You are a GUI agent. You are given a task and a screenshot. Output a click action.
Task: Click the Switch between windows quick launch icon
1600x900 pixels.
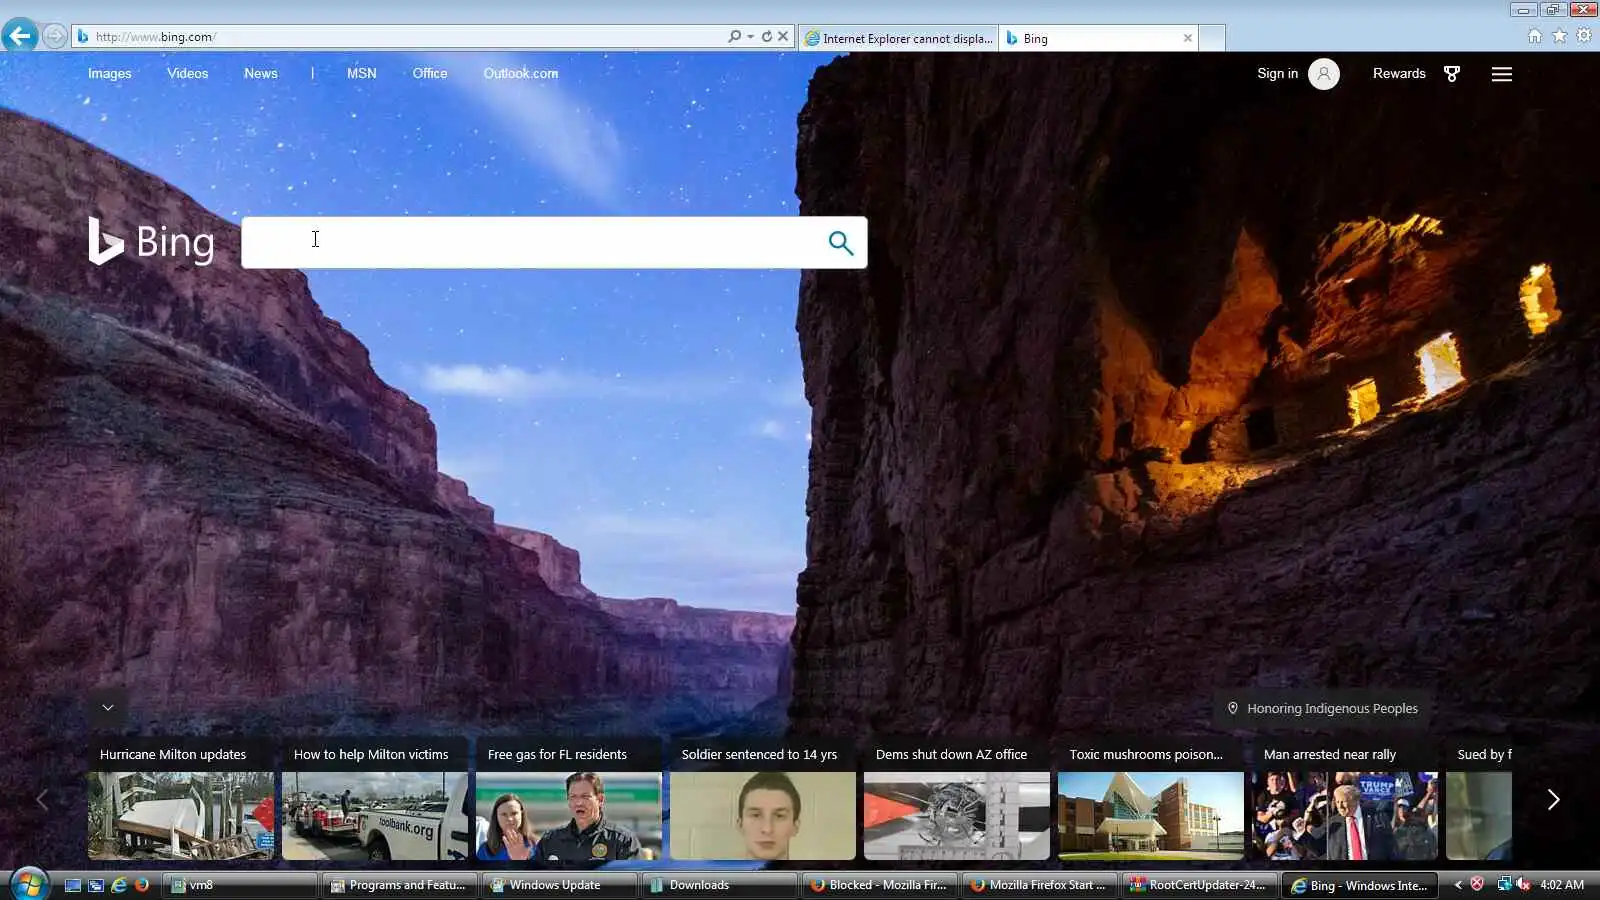click(95, 885)
